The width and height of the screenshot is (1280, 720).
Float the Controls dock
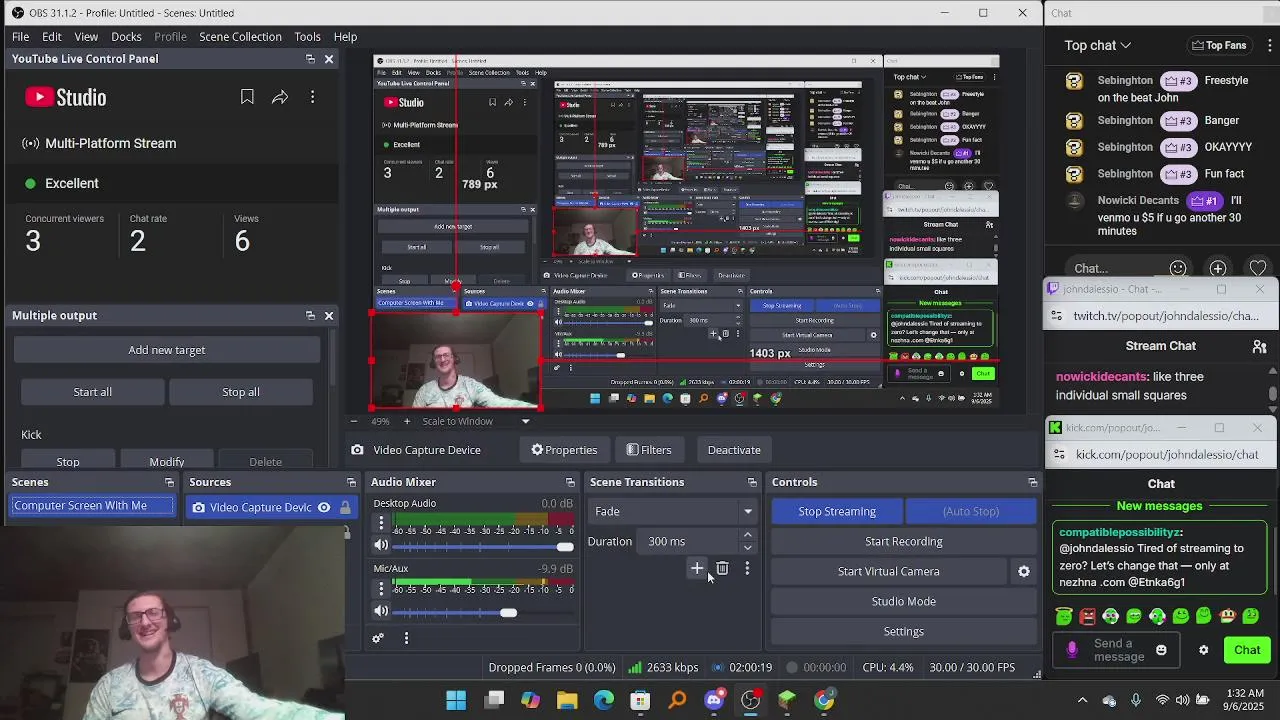[1032, 482]
